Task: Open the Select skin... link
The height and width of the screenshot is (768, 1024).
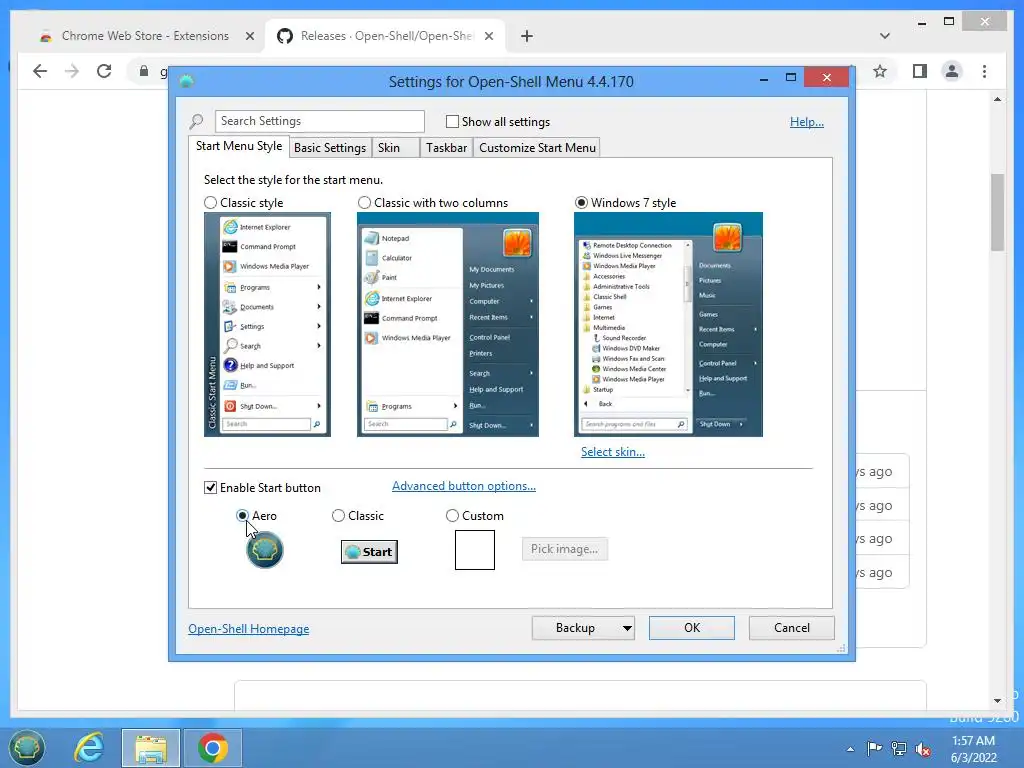Action: (613, 452)
